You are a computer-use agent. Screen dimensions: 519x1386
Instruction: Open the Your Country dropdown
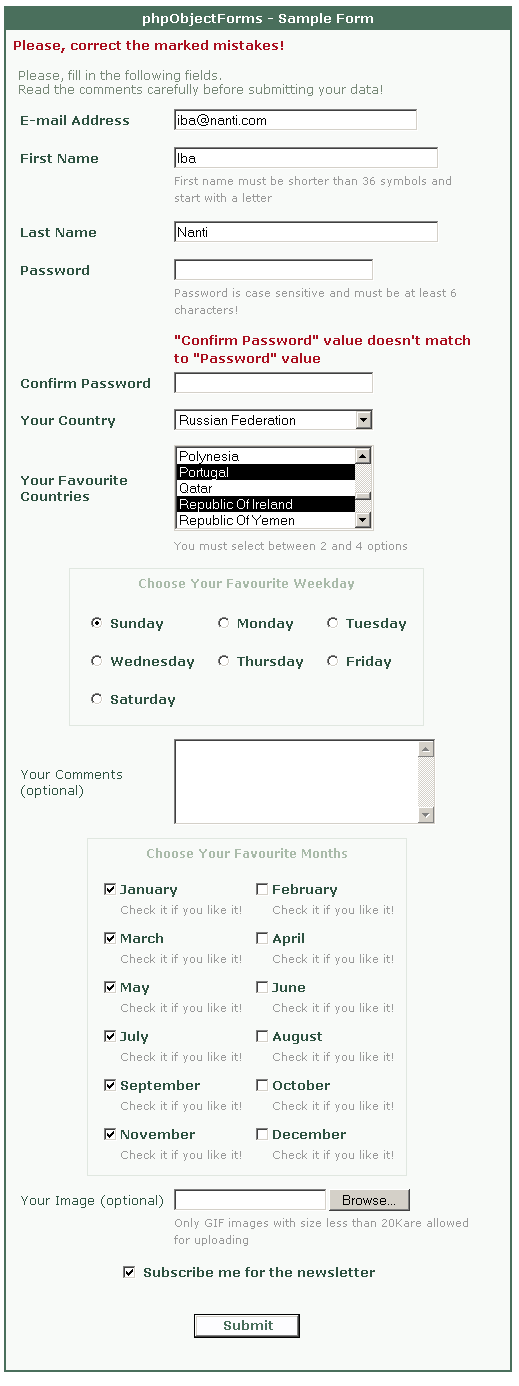click(x=273, y=420)
